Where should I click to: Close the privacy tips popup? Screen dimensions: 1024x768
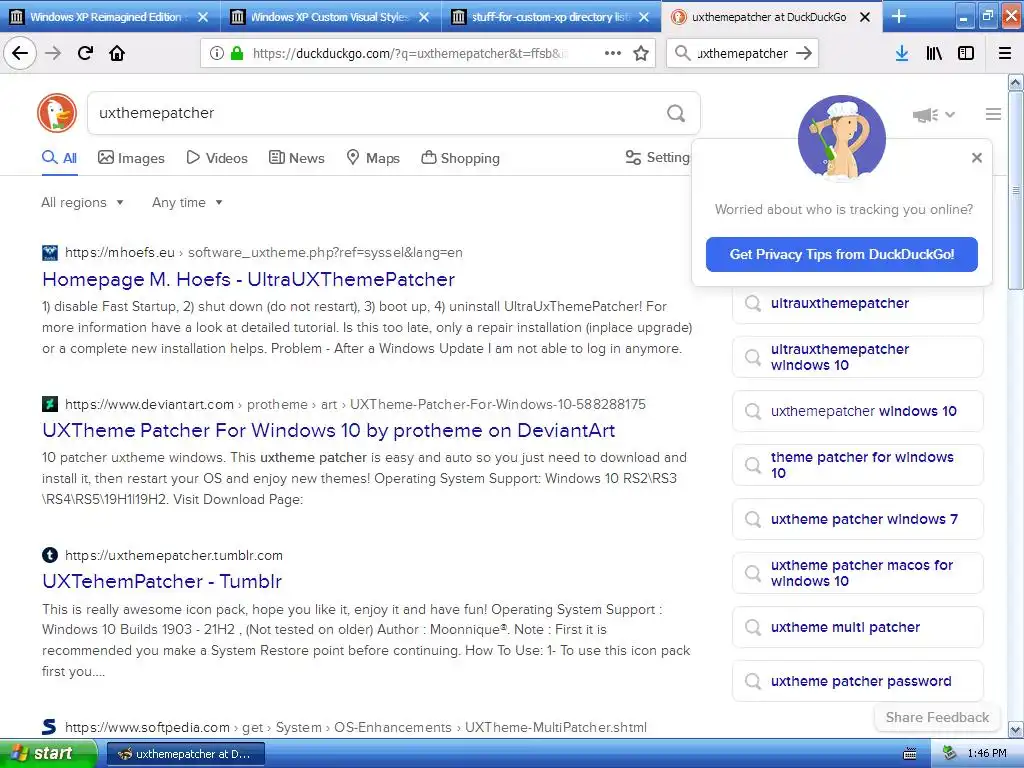click(x=976, y=157)
